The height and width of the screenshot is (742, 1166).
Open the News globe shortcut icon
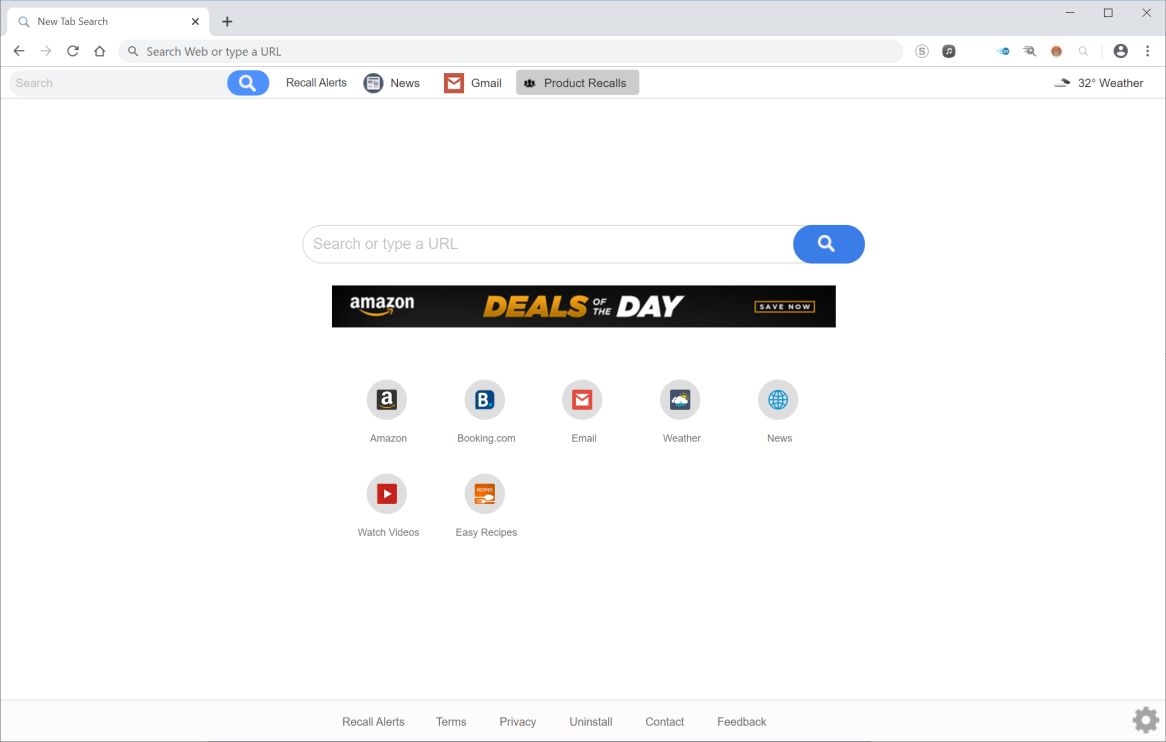pyautogui.click(x=778, y=400)
